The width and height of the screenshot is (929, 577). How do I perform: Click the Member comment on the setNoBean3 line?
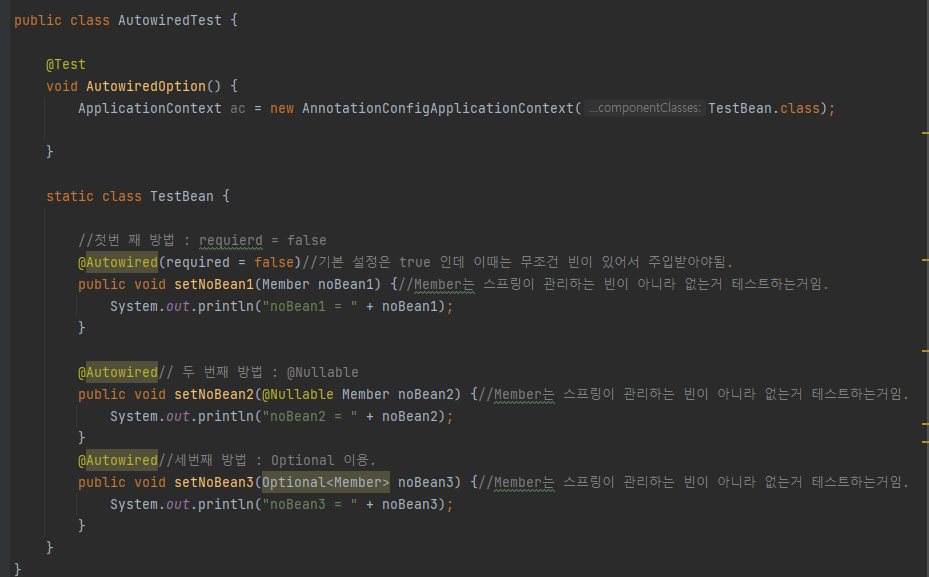pos(693,482)
